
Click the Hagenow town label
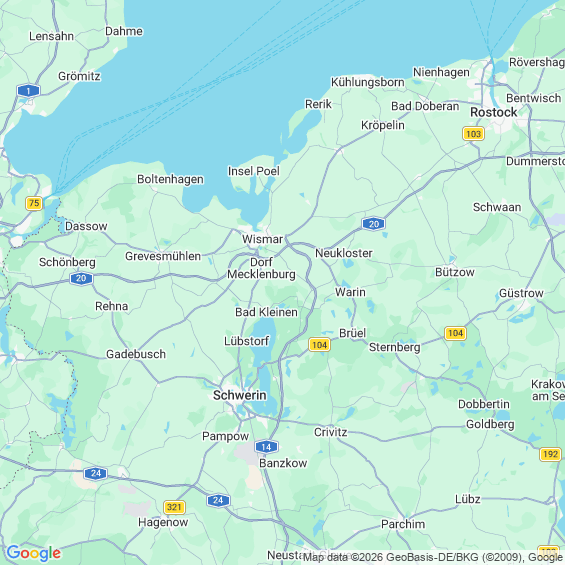tap(163, 522)
